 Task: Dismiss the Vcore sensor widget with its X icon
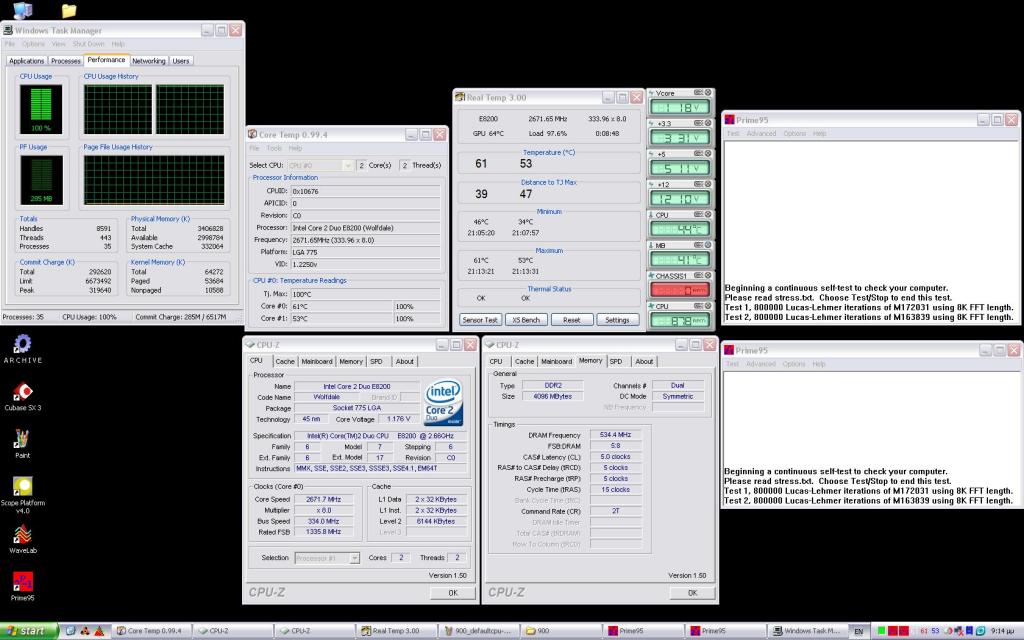[708, 93]
